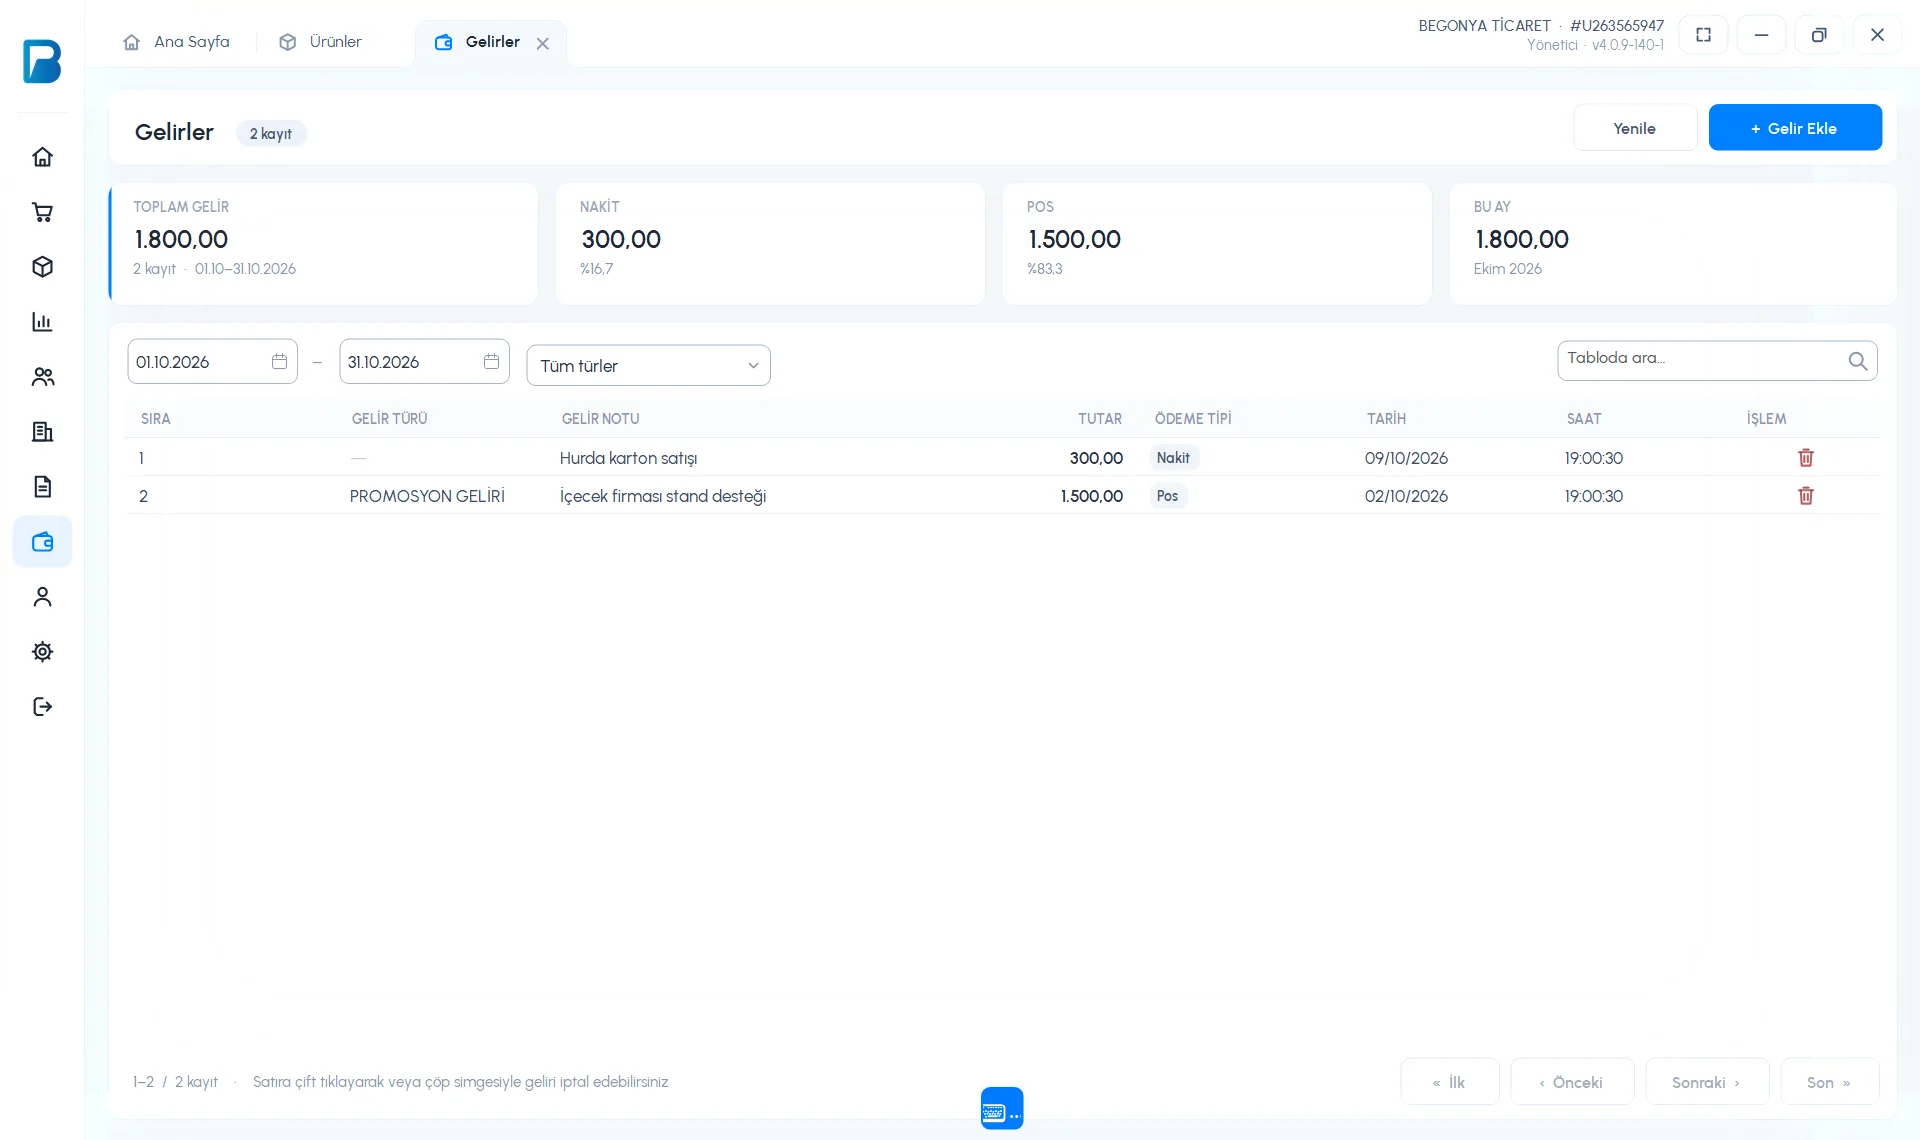Click the Nakit payment type badge

[x=1173, y=458]
